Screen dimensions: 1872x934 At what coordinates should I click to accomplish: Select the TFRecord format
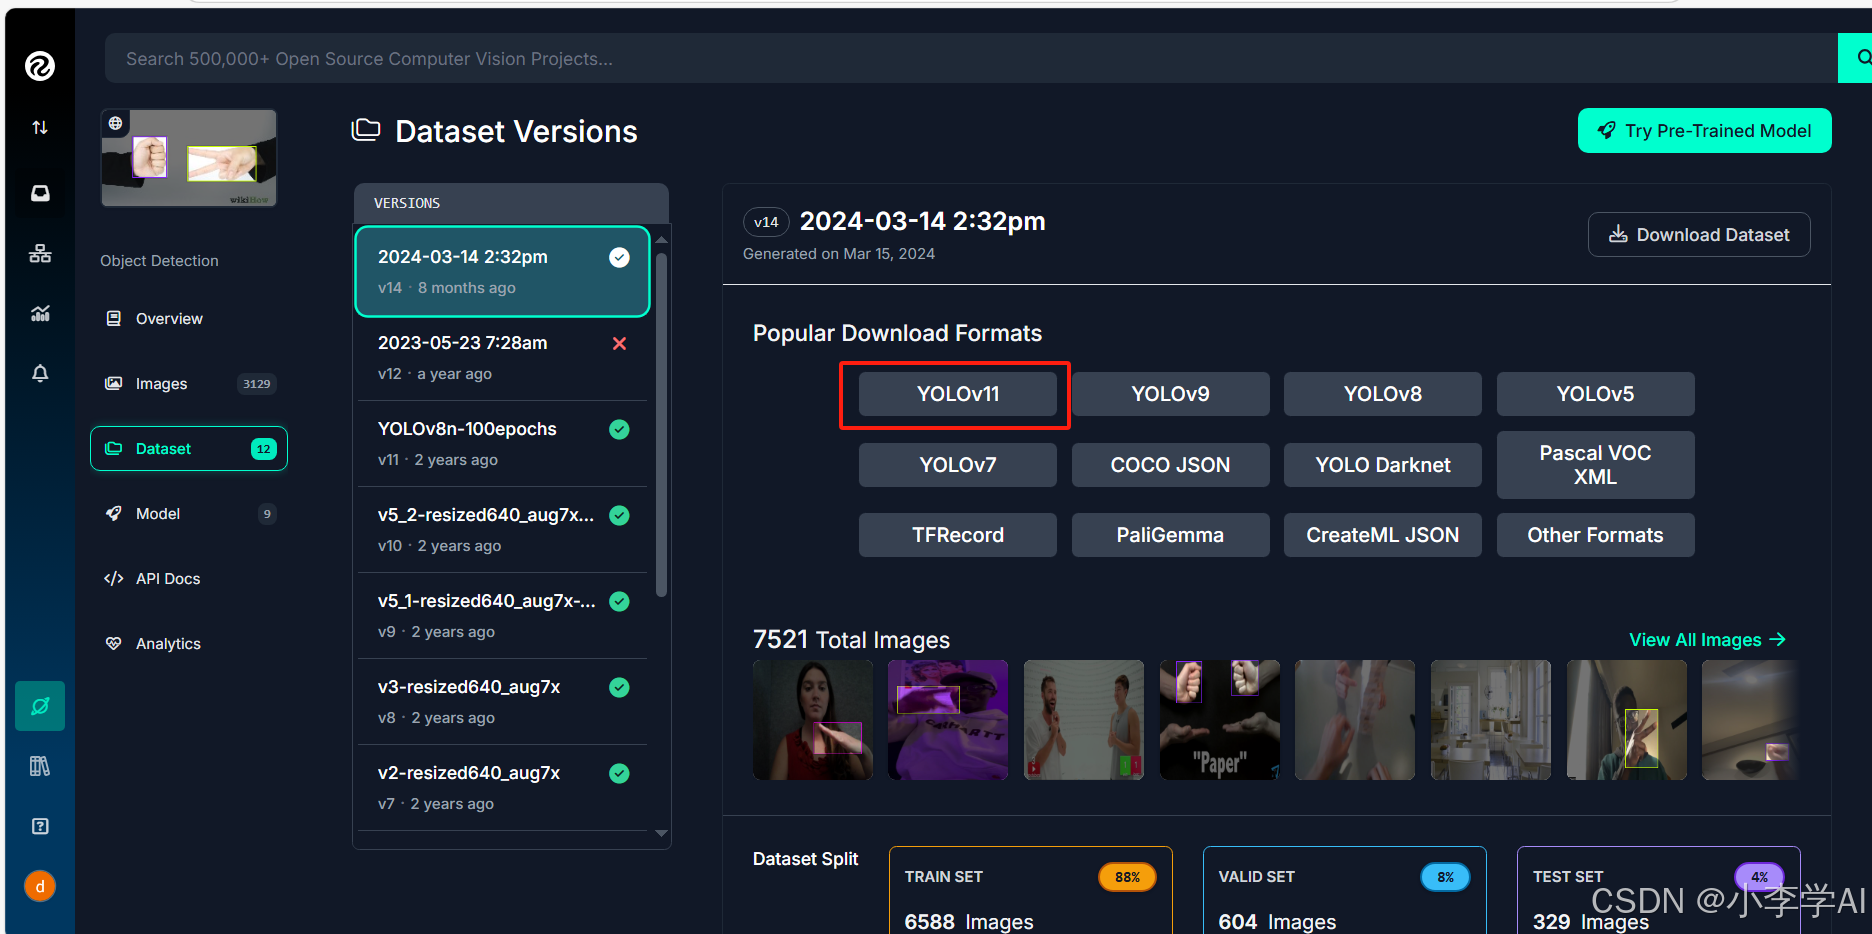[958, 535]
